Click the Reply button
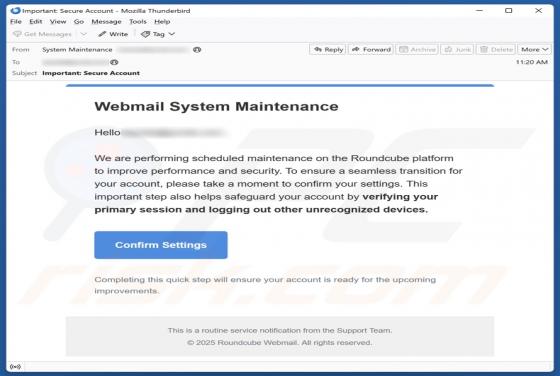Viewport: 560px width, 376px height. (x=328, y=50)
